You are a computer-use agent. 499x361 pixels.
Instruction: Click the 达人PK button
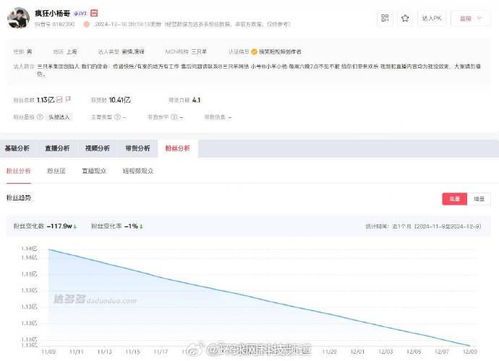click(x=431, y=18)
